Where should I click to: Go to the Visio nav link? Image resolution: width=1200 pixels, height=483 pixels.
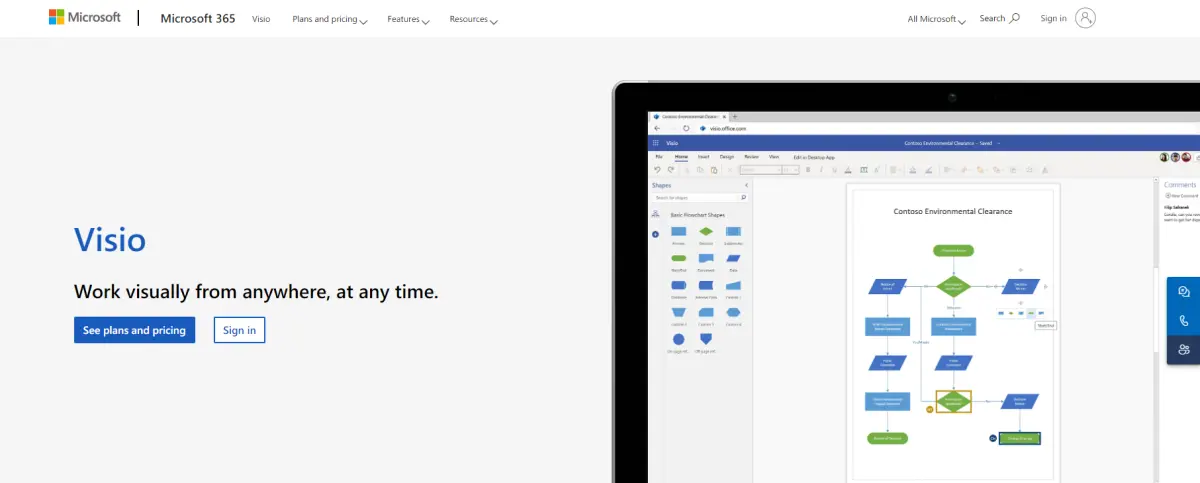point(261,19)
